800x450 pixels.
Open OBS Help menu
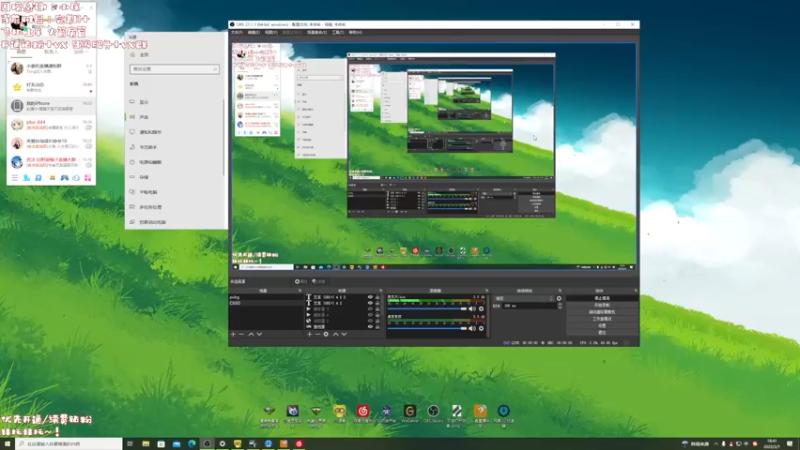coord(355,33)
